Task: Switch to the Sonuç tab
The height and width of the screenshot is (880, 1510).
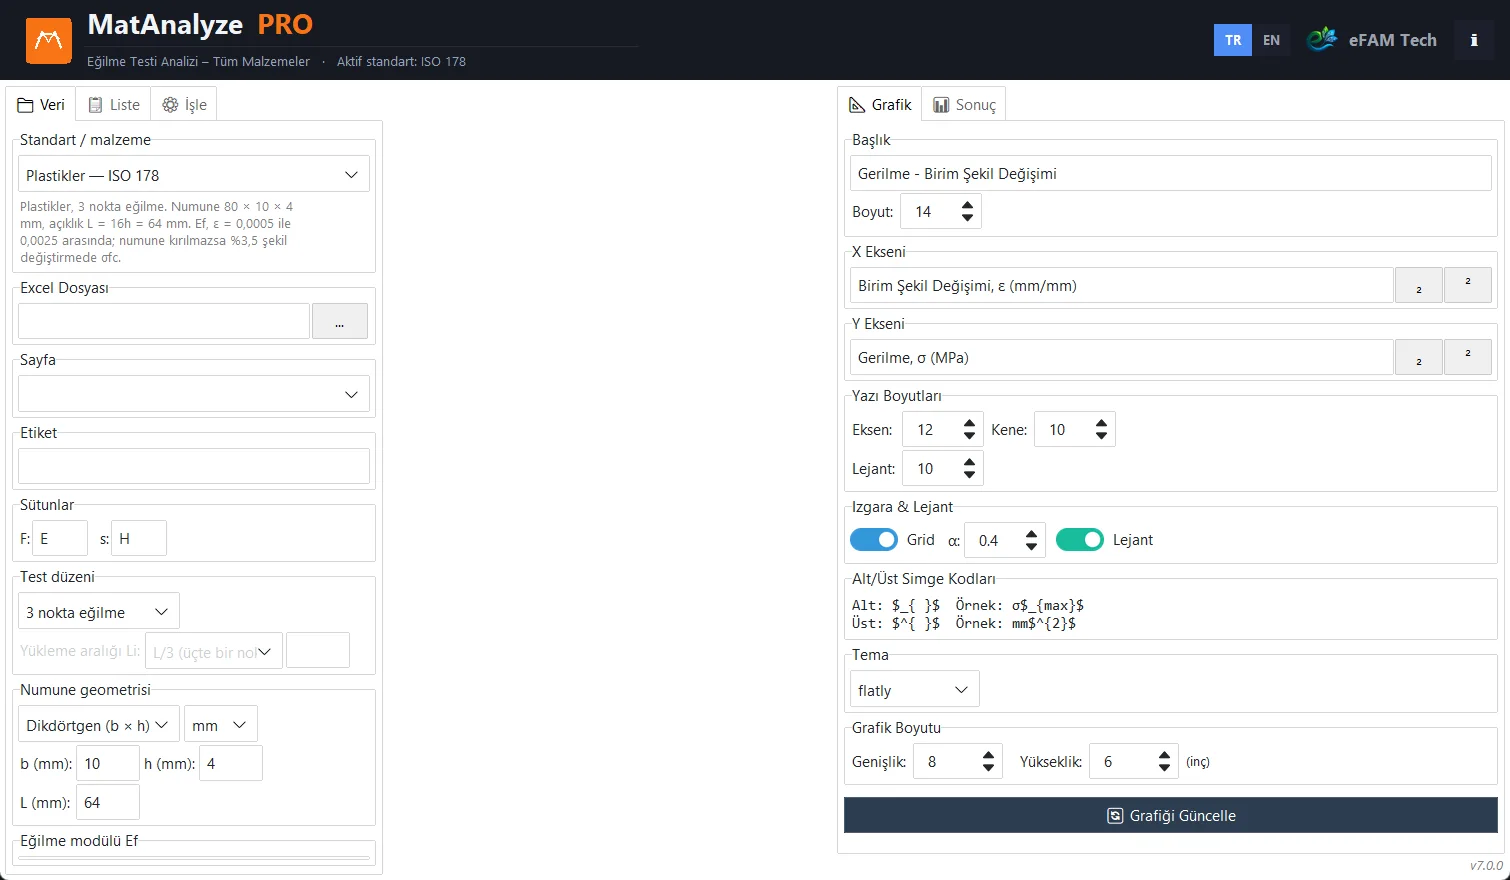Action: pos(965,105)
